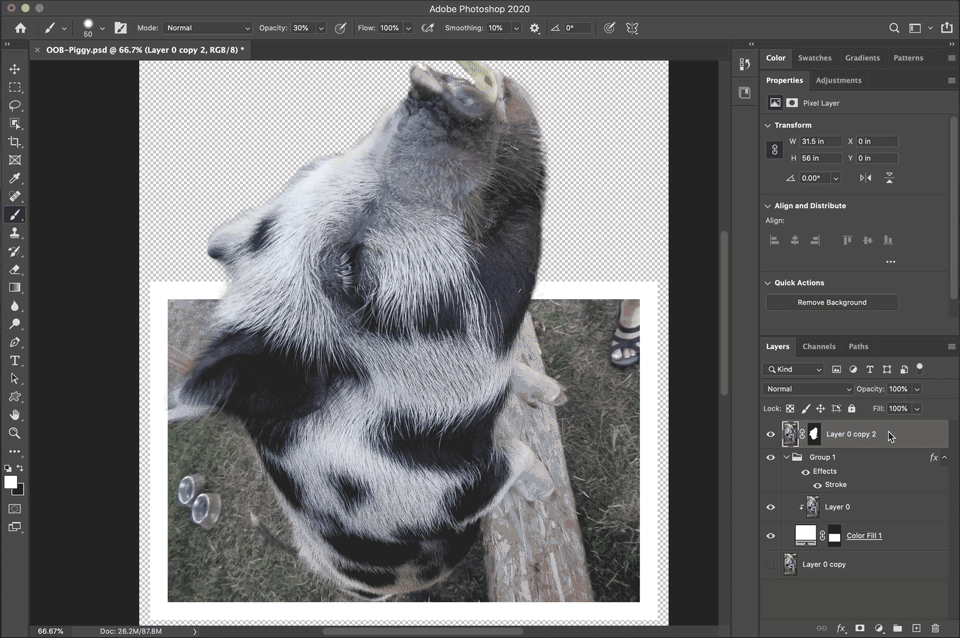960x638 pixels.
Task: Open smoothing options gear
Action: click(534, 28)
